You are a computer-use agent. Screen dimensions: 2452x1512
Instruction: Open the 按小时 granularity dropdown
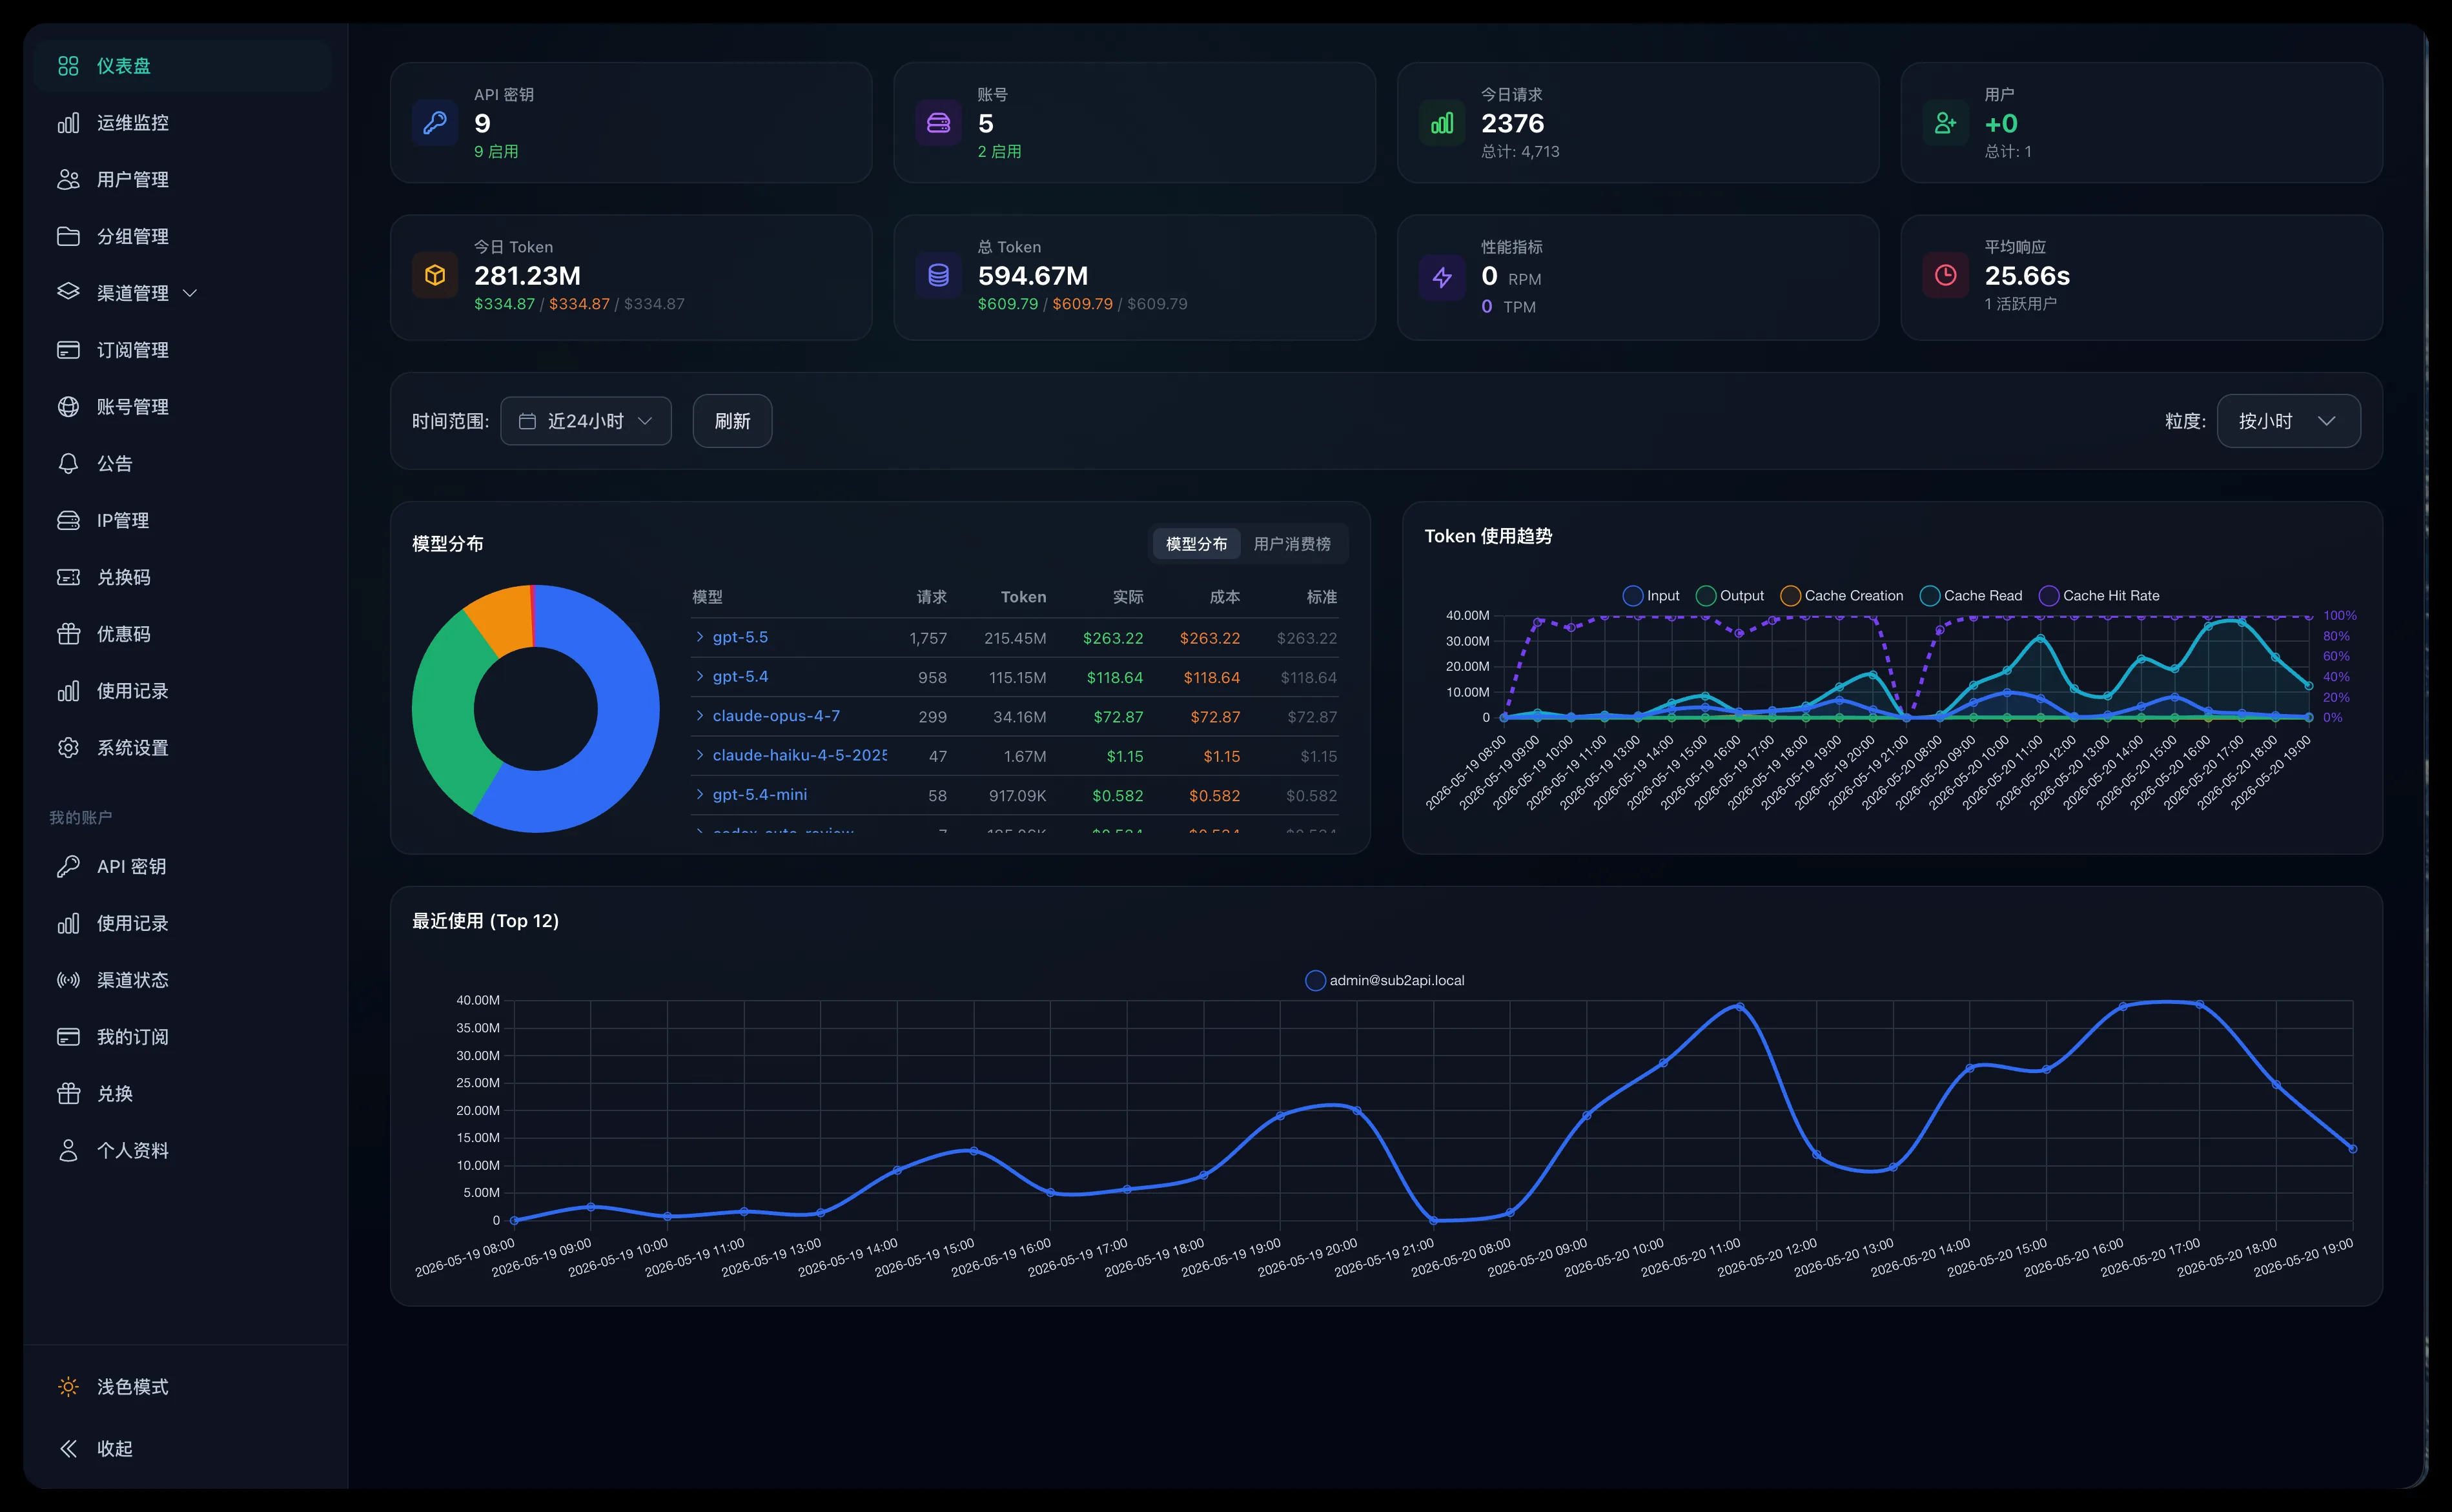2288,421
